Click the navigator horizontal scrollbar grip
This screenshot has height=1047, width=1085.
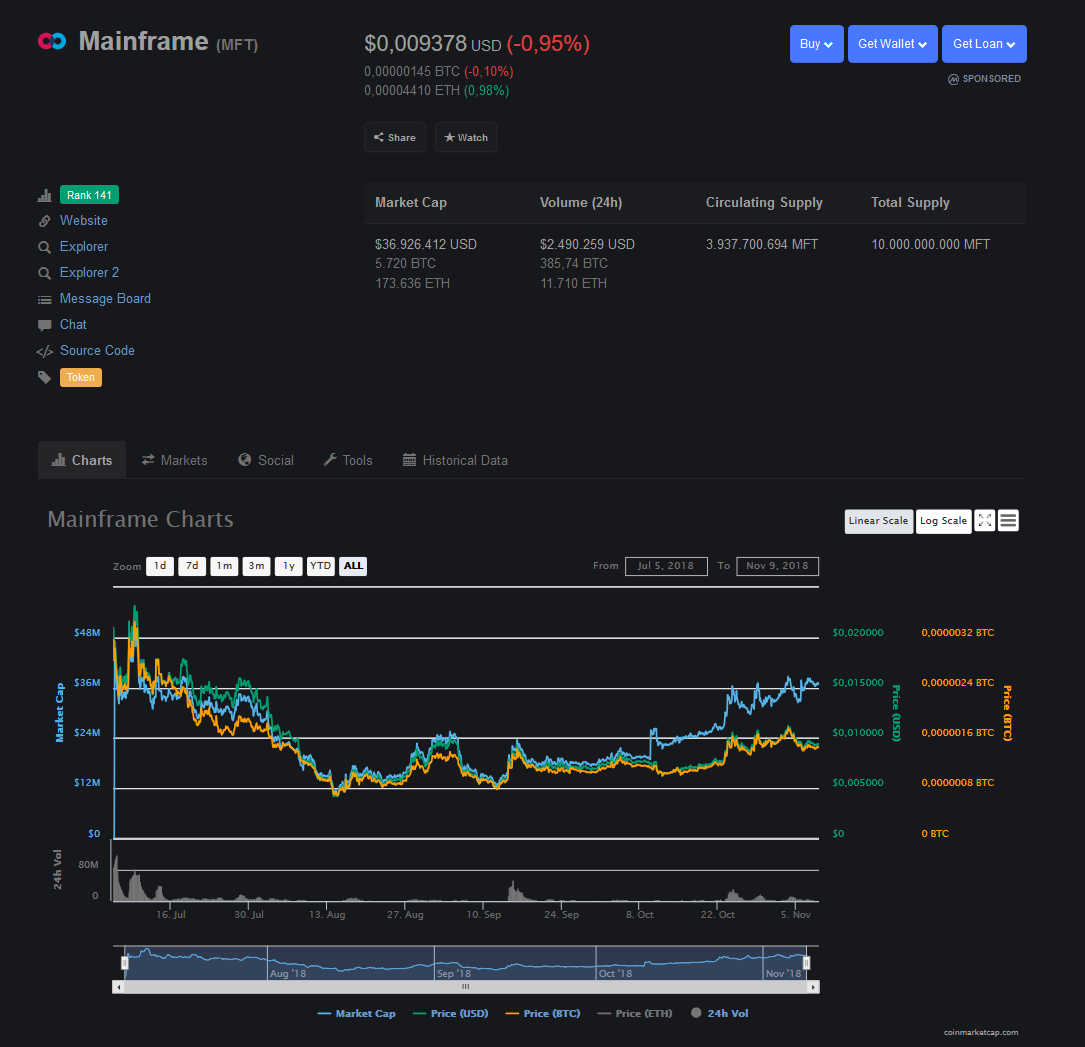[x=466, y=987]
